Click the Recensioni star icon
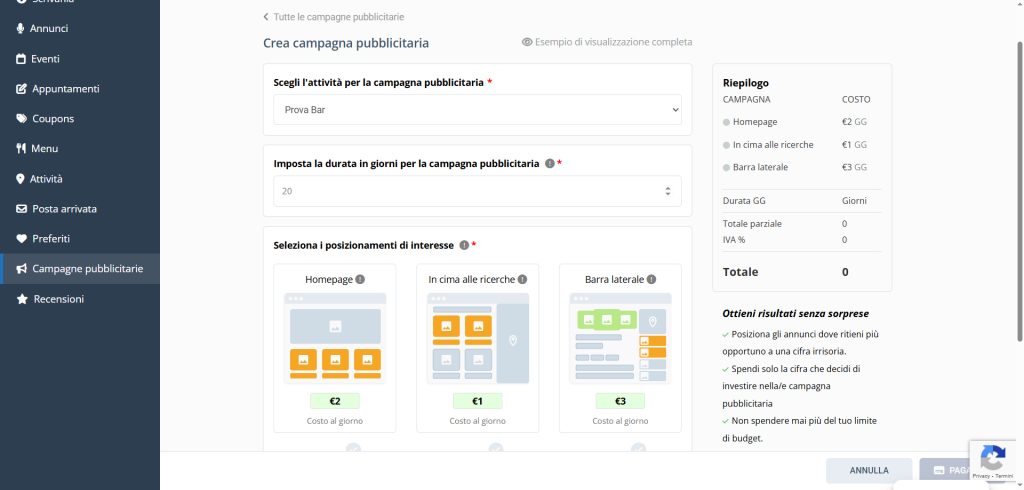 click(x=21, y=299)
